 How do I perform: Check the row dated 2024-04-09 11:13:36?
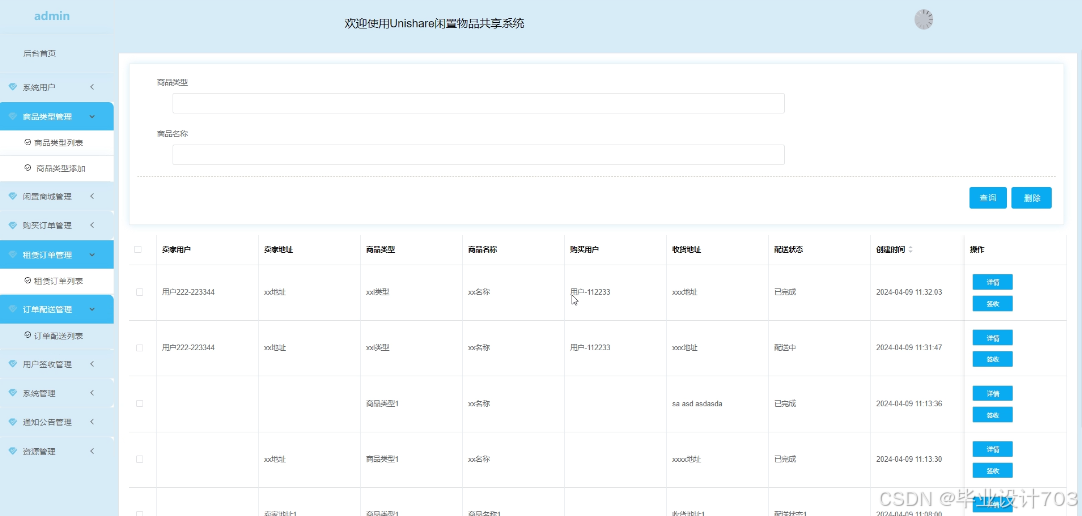point(139,404)
